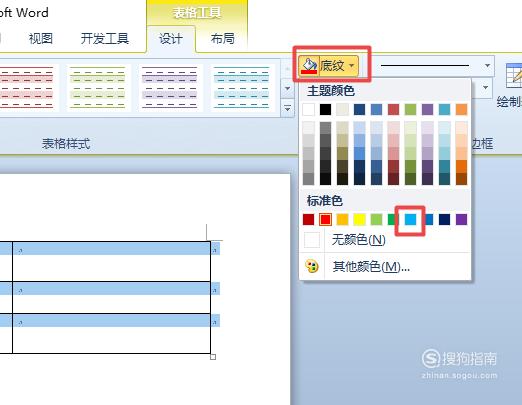Viewport: 522px width, 405px height.
Task: Choose olive green theme color swatch in top row
Action: click(410, 109)
